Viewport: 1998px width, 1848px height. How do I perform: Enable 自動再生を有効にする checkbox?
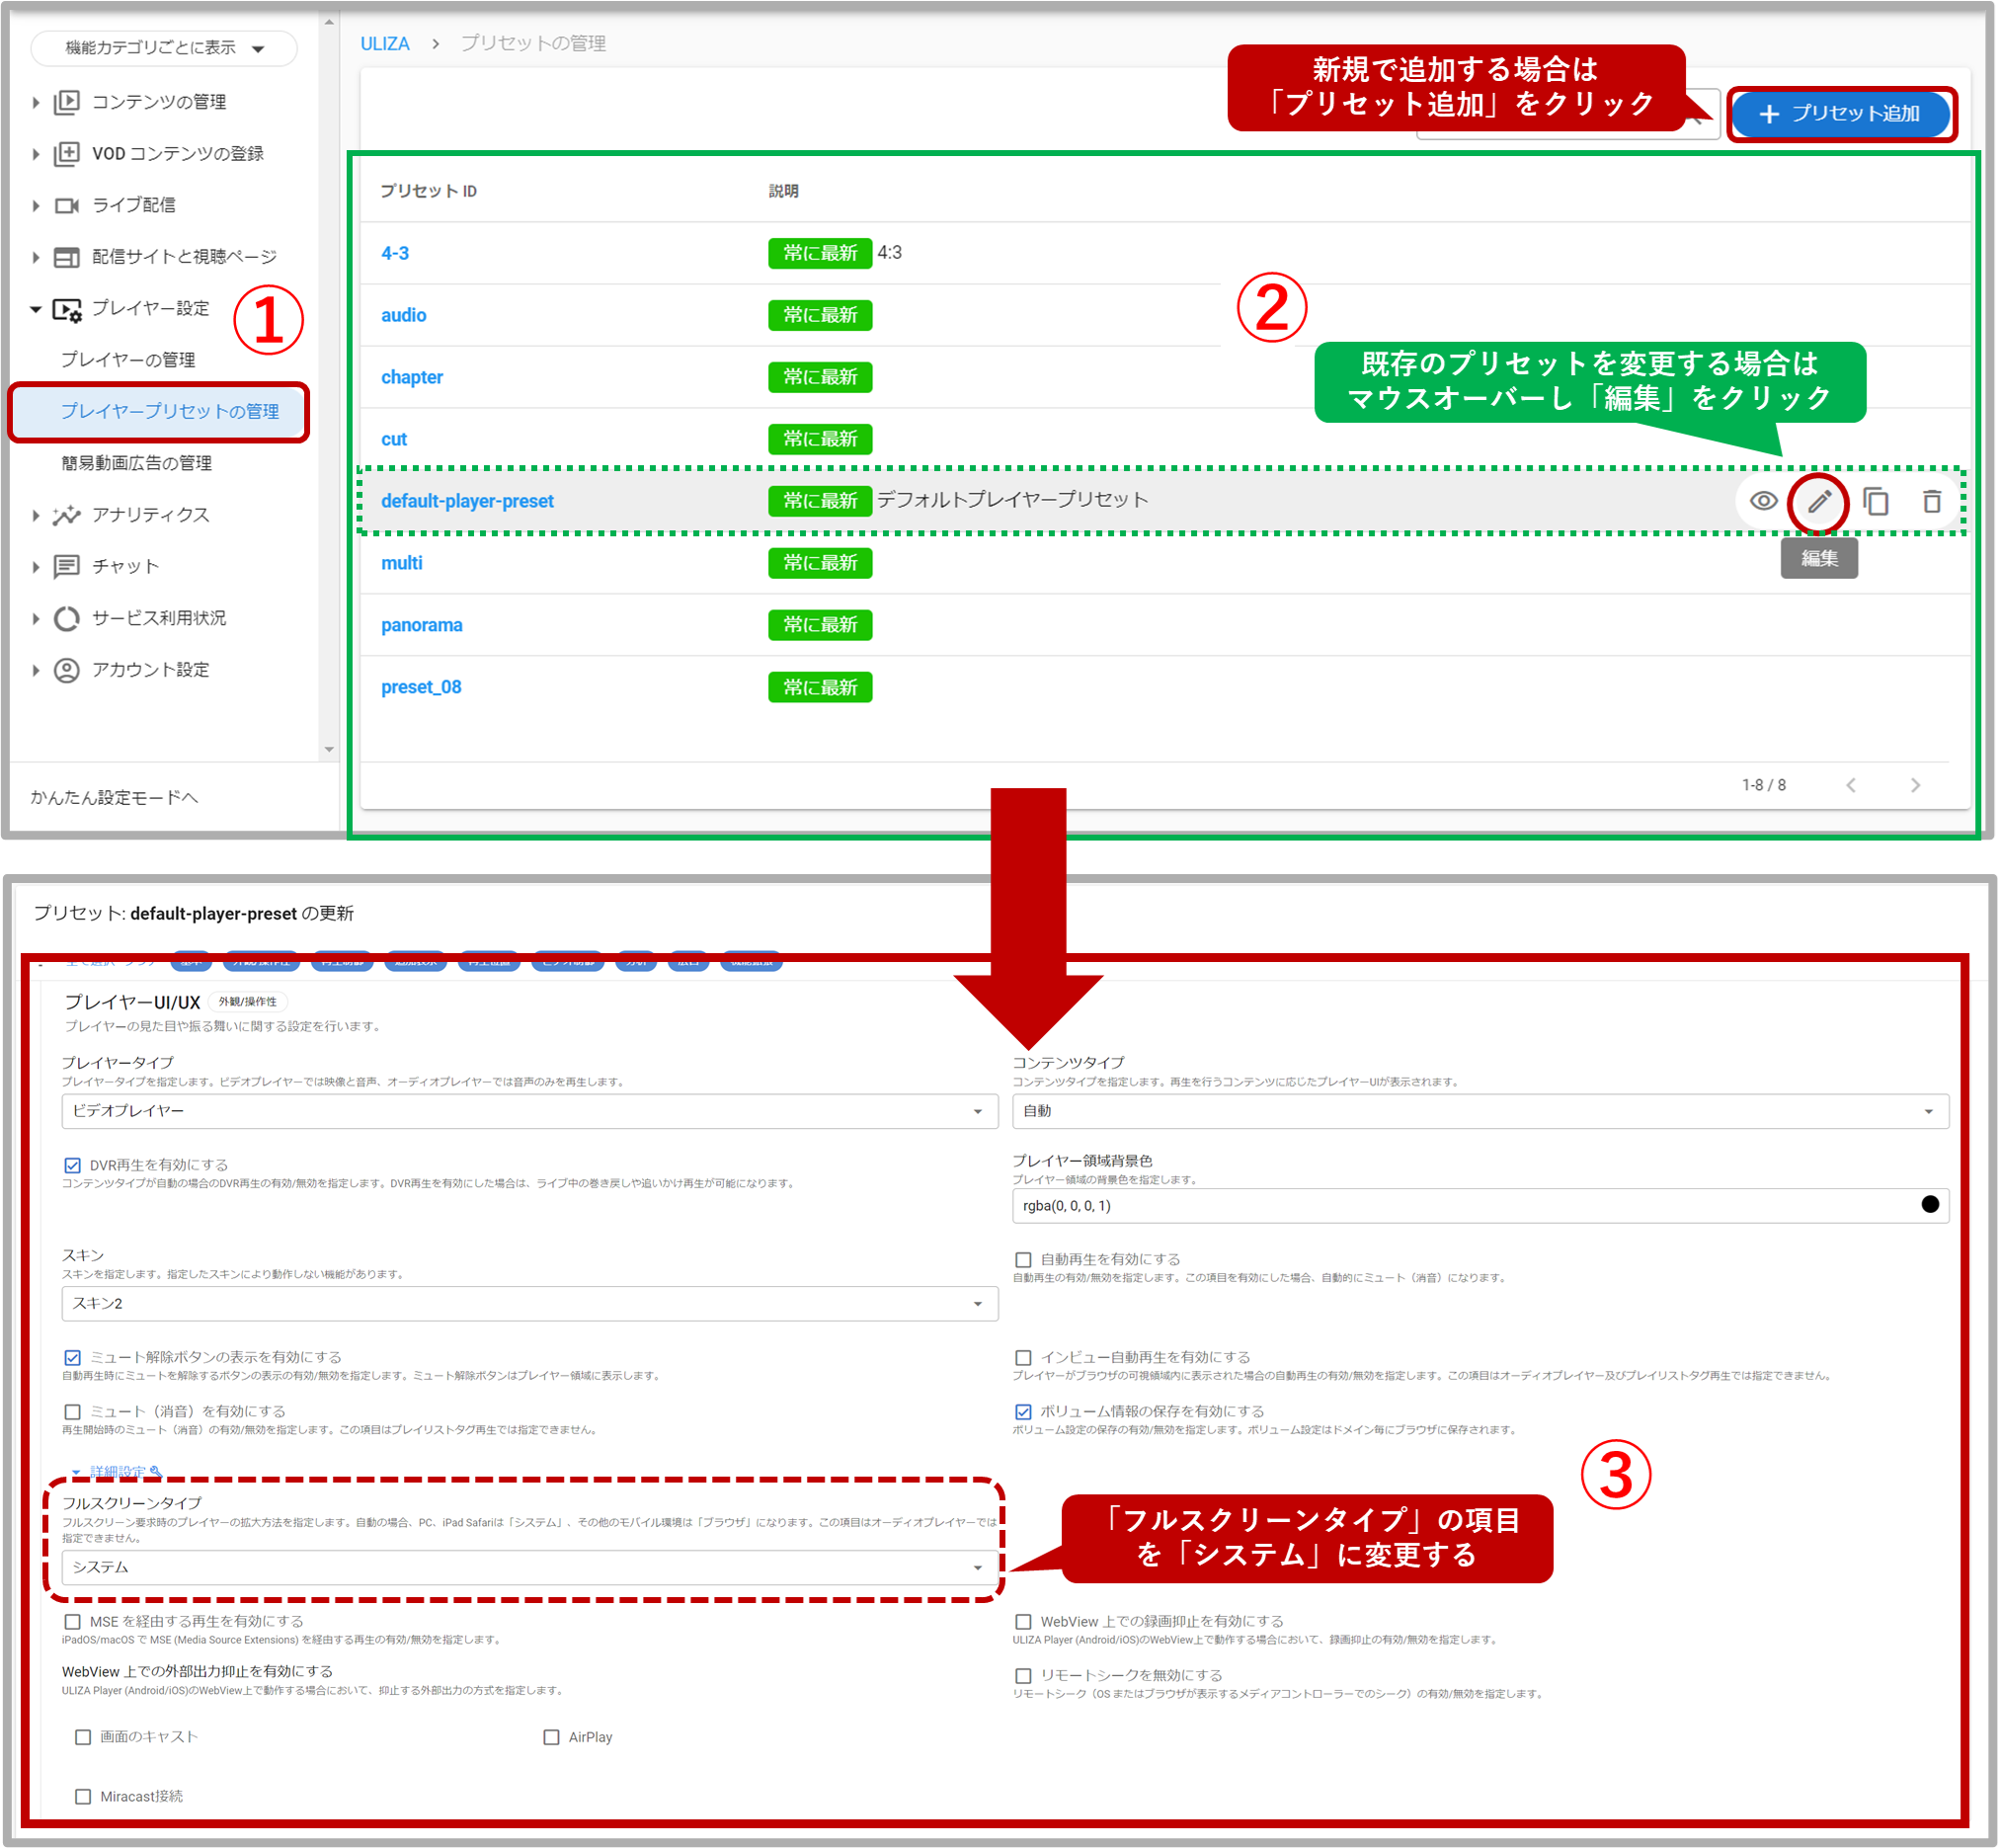click(x=1023, y=1259)
